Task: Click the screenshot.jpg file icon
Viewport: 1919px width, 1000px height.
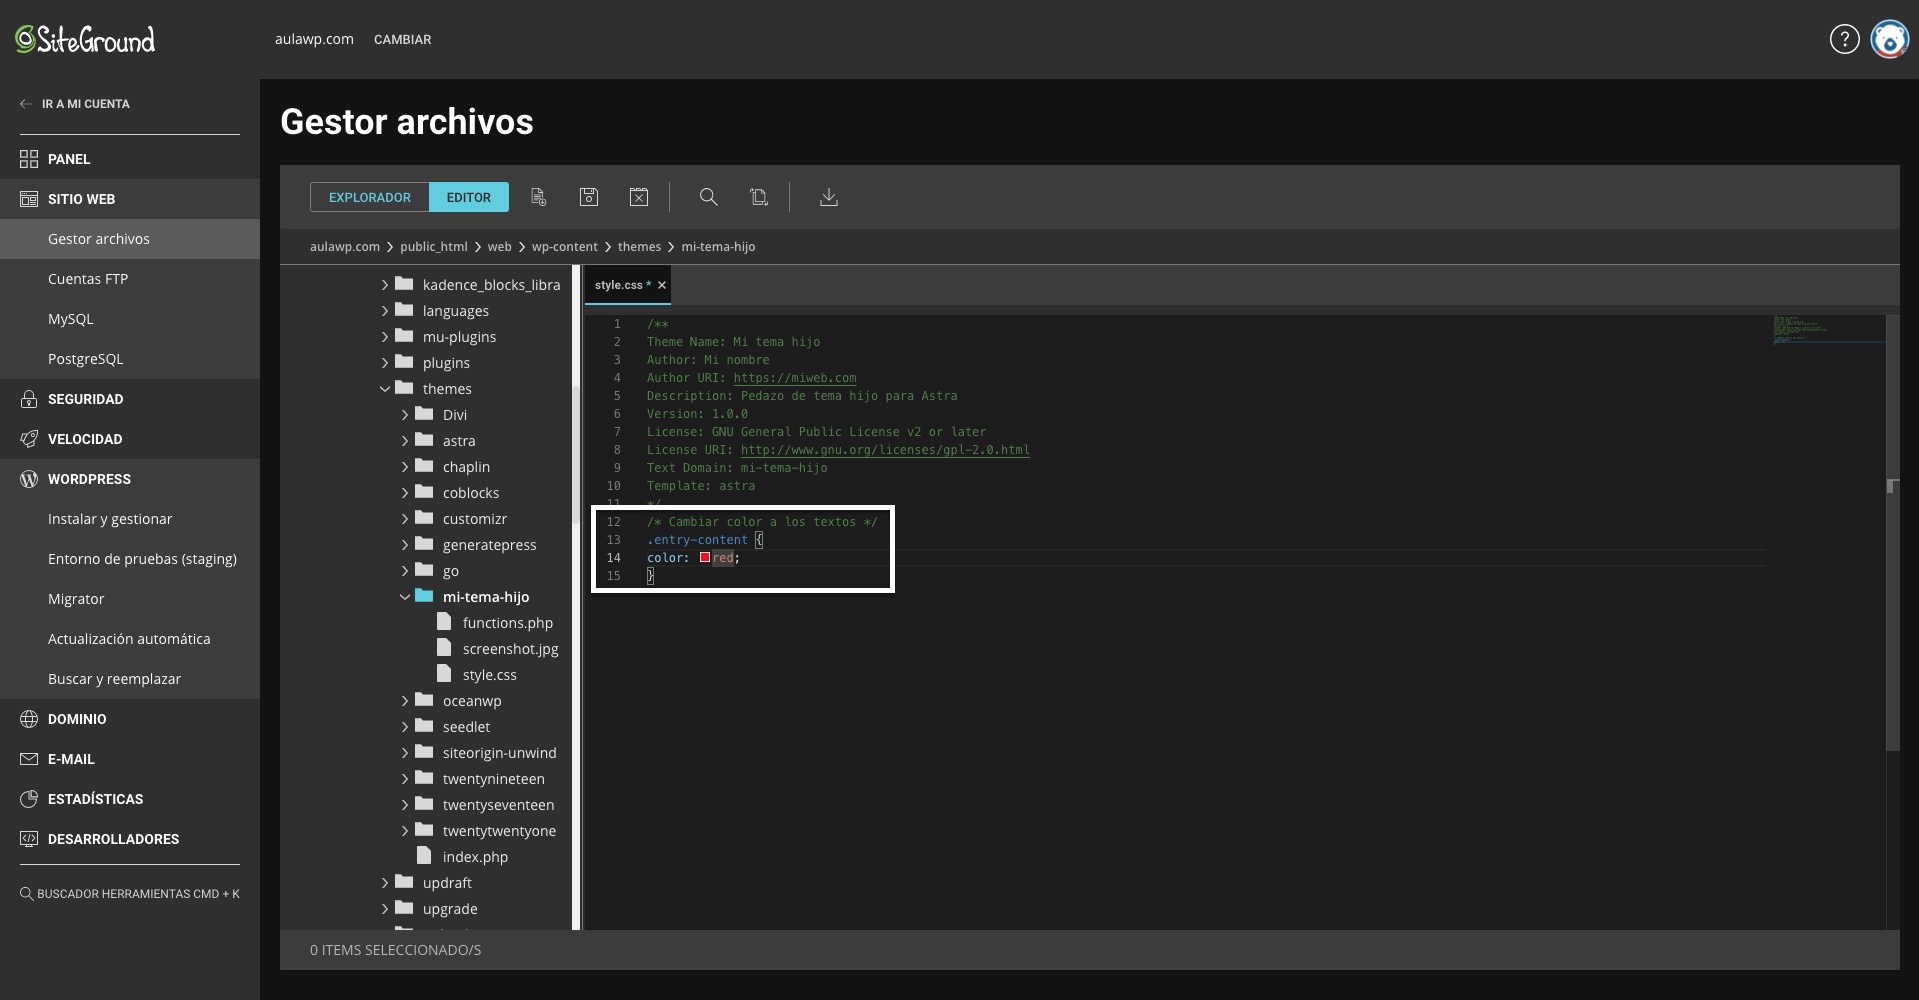Action: click(x=444, y=648)
